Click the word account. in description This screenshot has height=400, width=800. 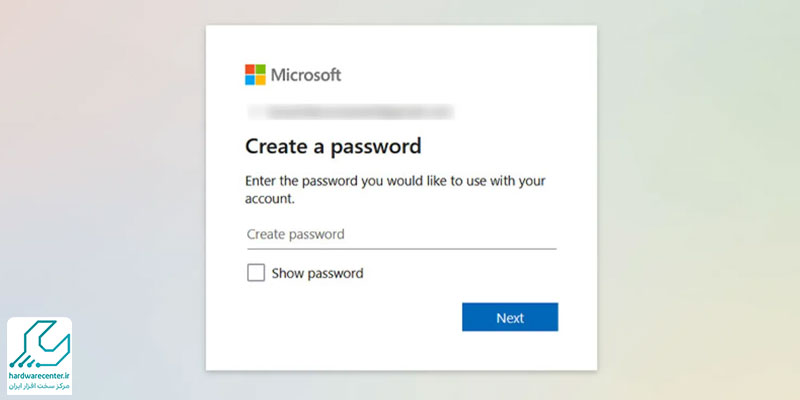270,199
